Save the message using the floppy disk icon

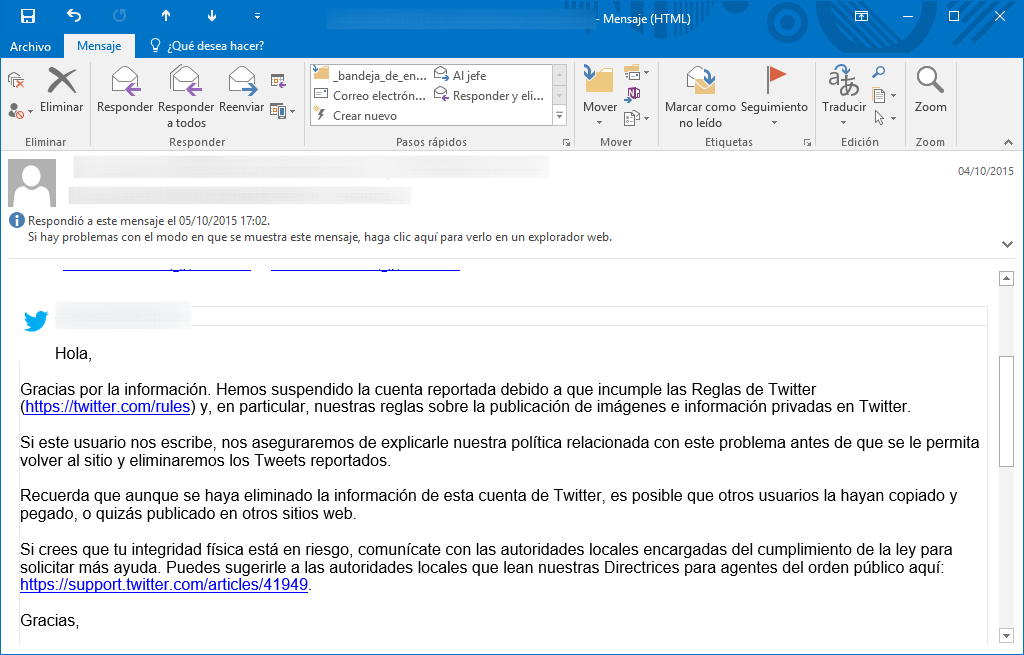[x=27, y=16]
